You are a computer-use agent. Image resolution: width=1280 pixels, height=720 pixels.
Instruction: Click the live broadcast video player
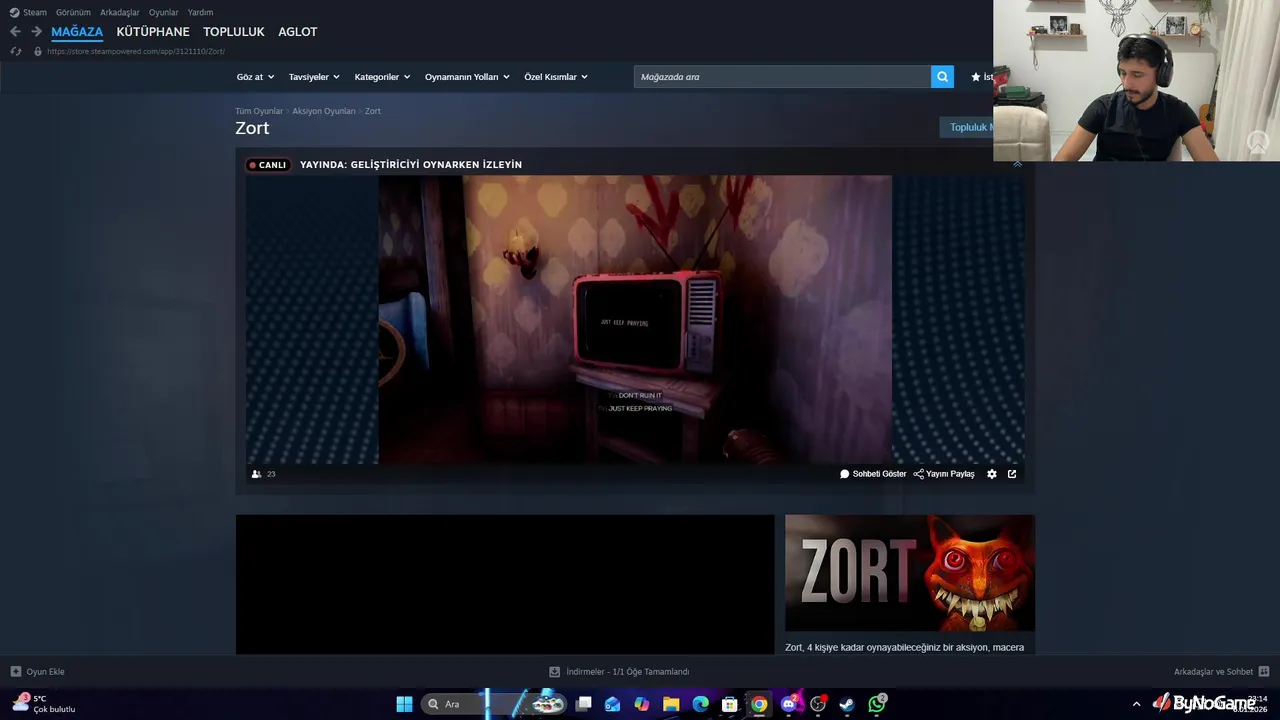pyautogui.click(x=635, y=320)
